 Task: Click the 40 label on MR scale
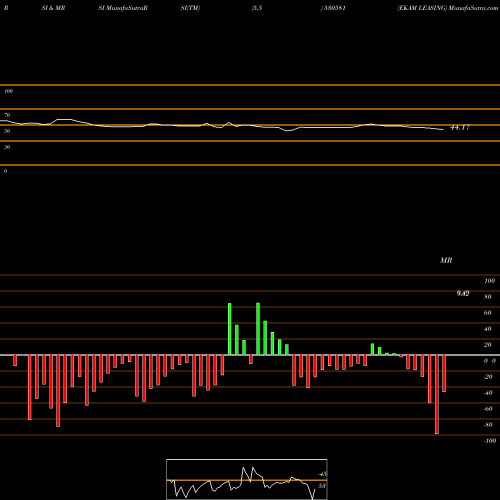pyautogui.click(x=487, y=329)
